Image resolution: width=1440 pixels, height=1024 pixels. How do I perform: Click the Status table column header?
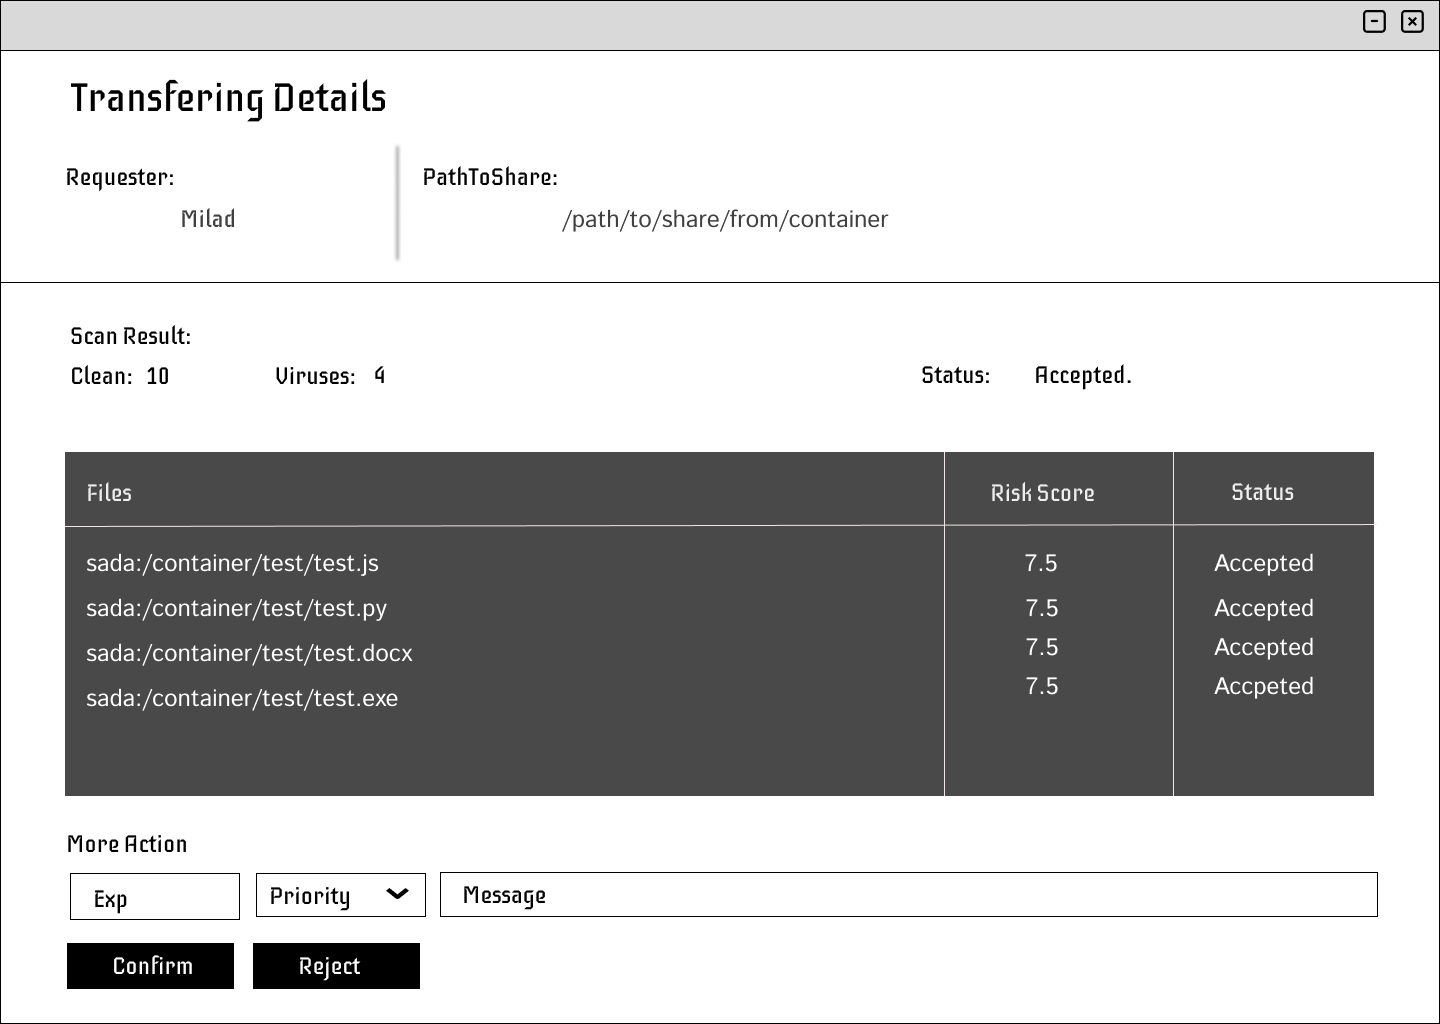coord(1262,492)
